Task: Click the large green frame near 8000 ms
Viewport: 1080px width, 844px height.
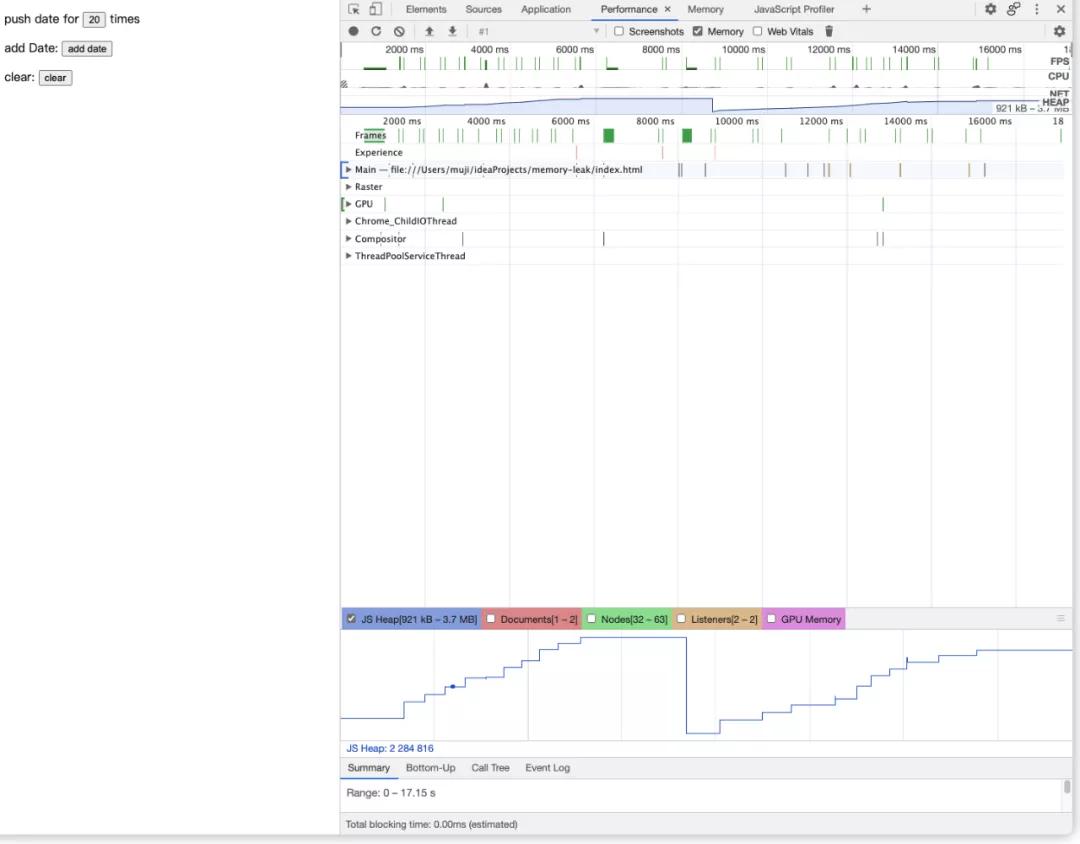Action: coord(687,136)
